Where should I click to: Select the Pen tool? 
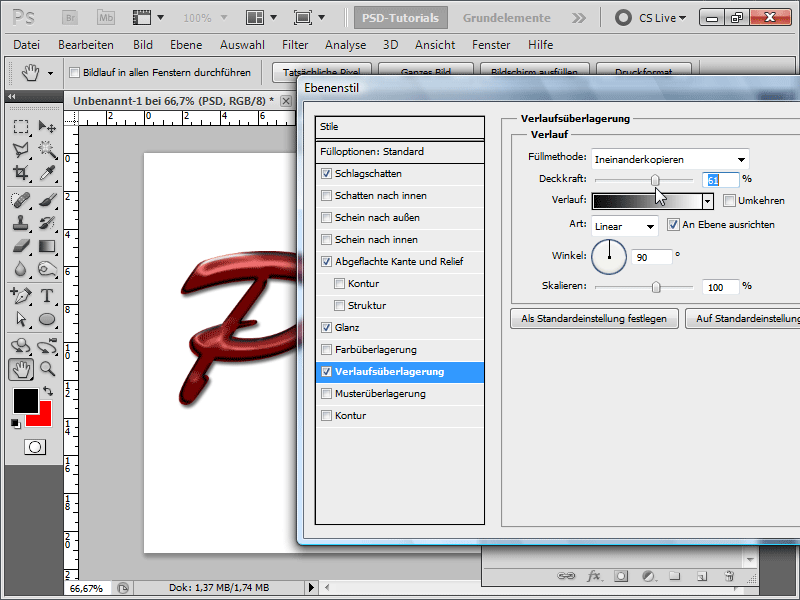[21, 295]
